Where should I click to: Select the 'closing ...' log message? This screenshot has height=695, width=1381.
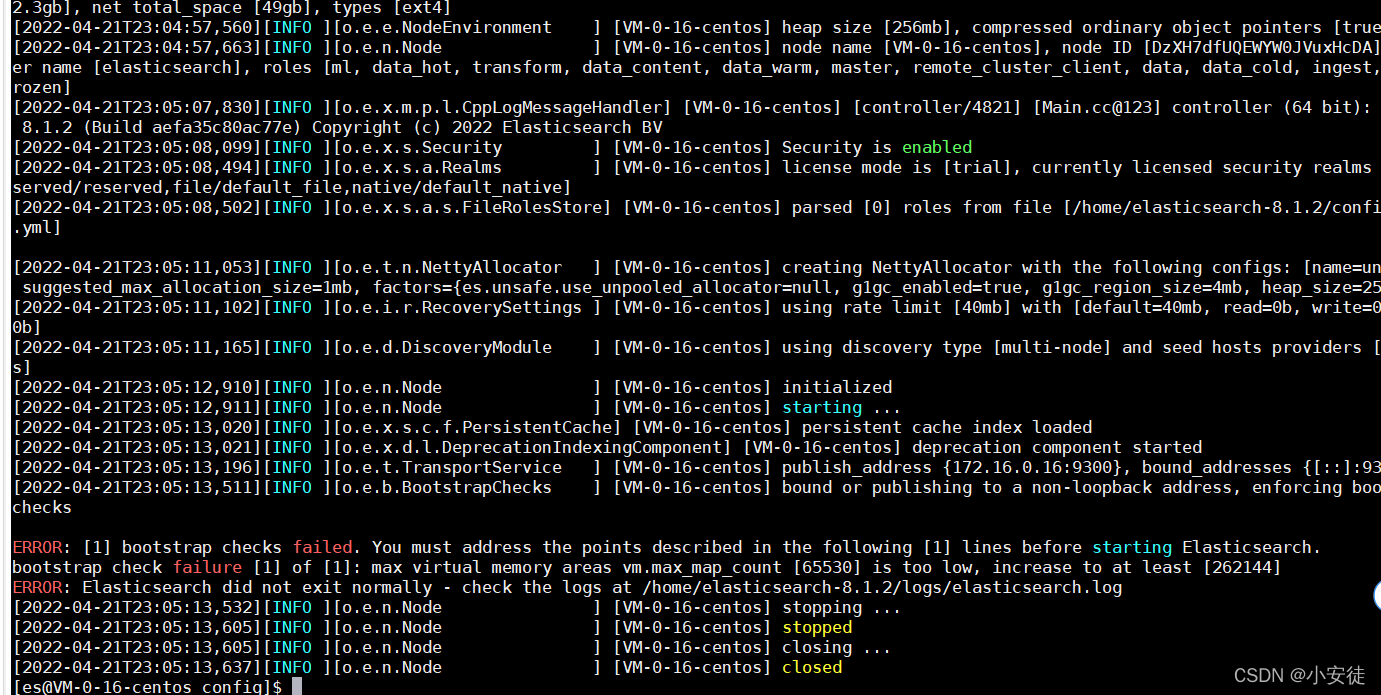(x=837, y=647)
